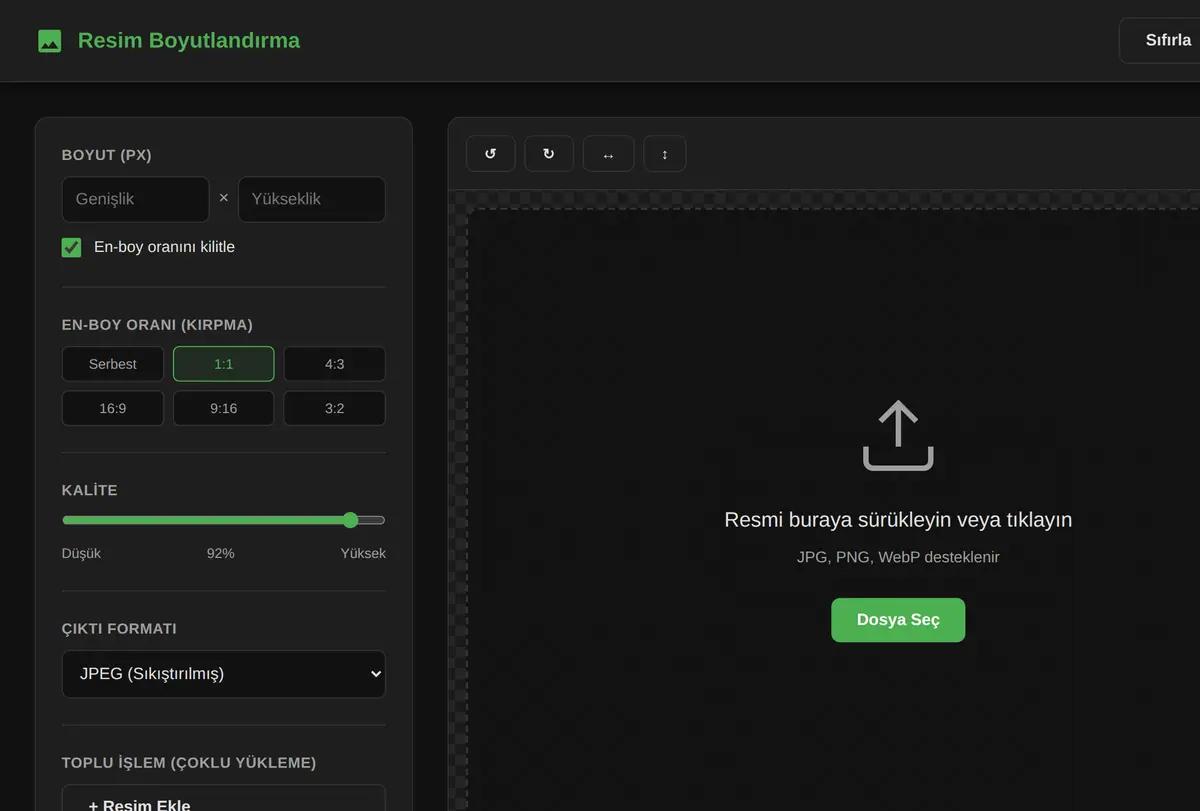Select the 1:1 crop ratio
1200x811 pixels.
(224, 364)
